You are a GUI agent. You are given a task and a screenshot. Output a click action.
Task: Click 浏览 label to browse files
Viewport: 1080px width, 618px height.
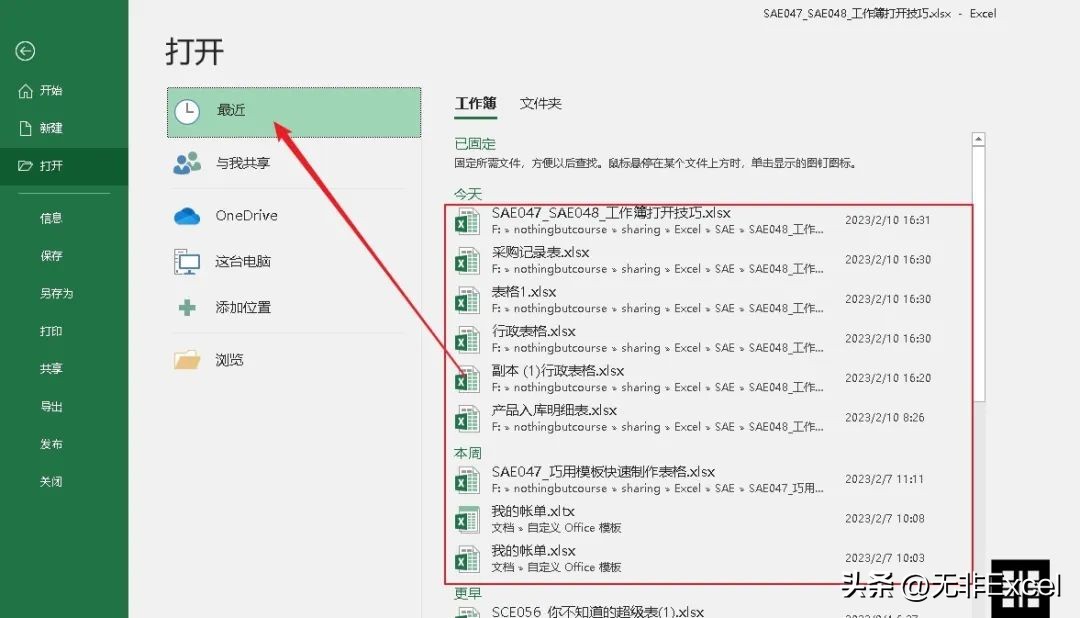click(229, 360)
